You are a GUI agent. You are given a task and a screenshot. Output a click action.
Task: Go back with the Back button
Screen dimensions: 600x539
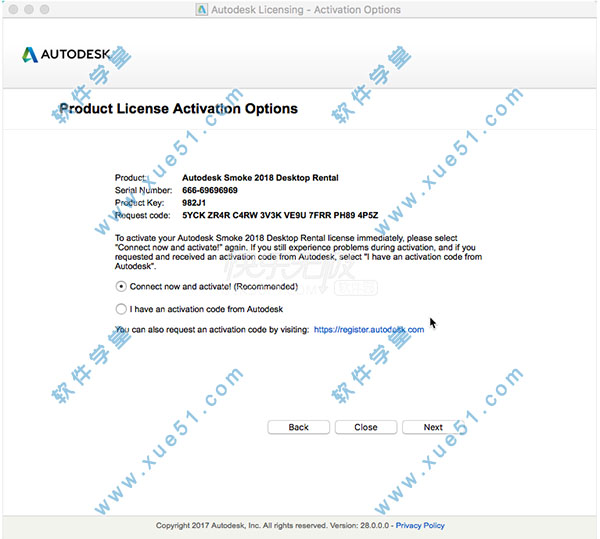[298, 427]
